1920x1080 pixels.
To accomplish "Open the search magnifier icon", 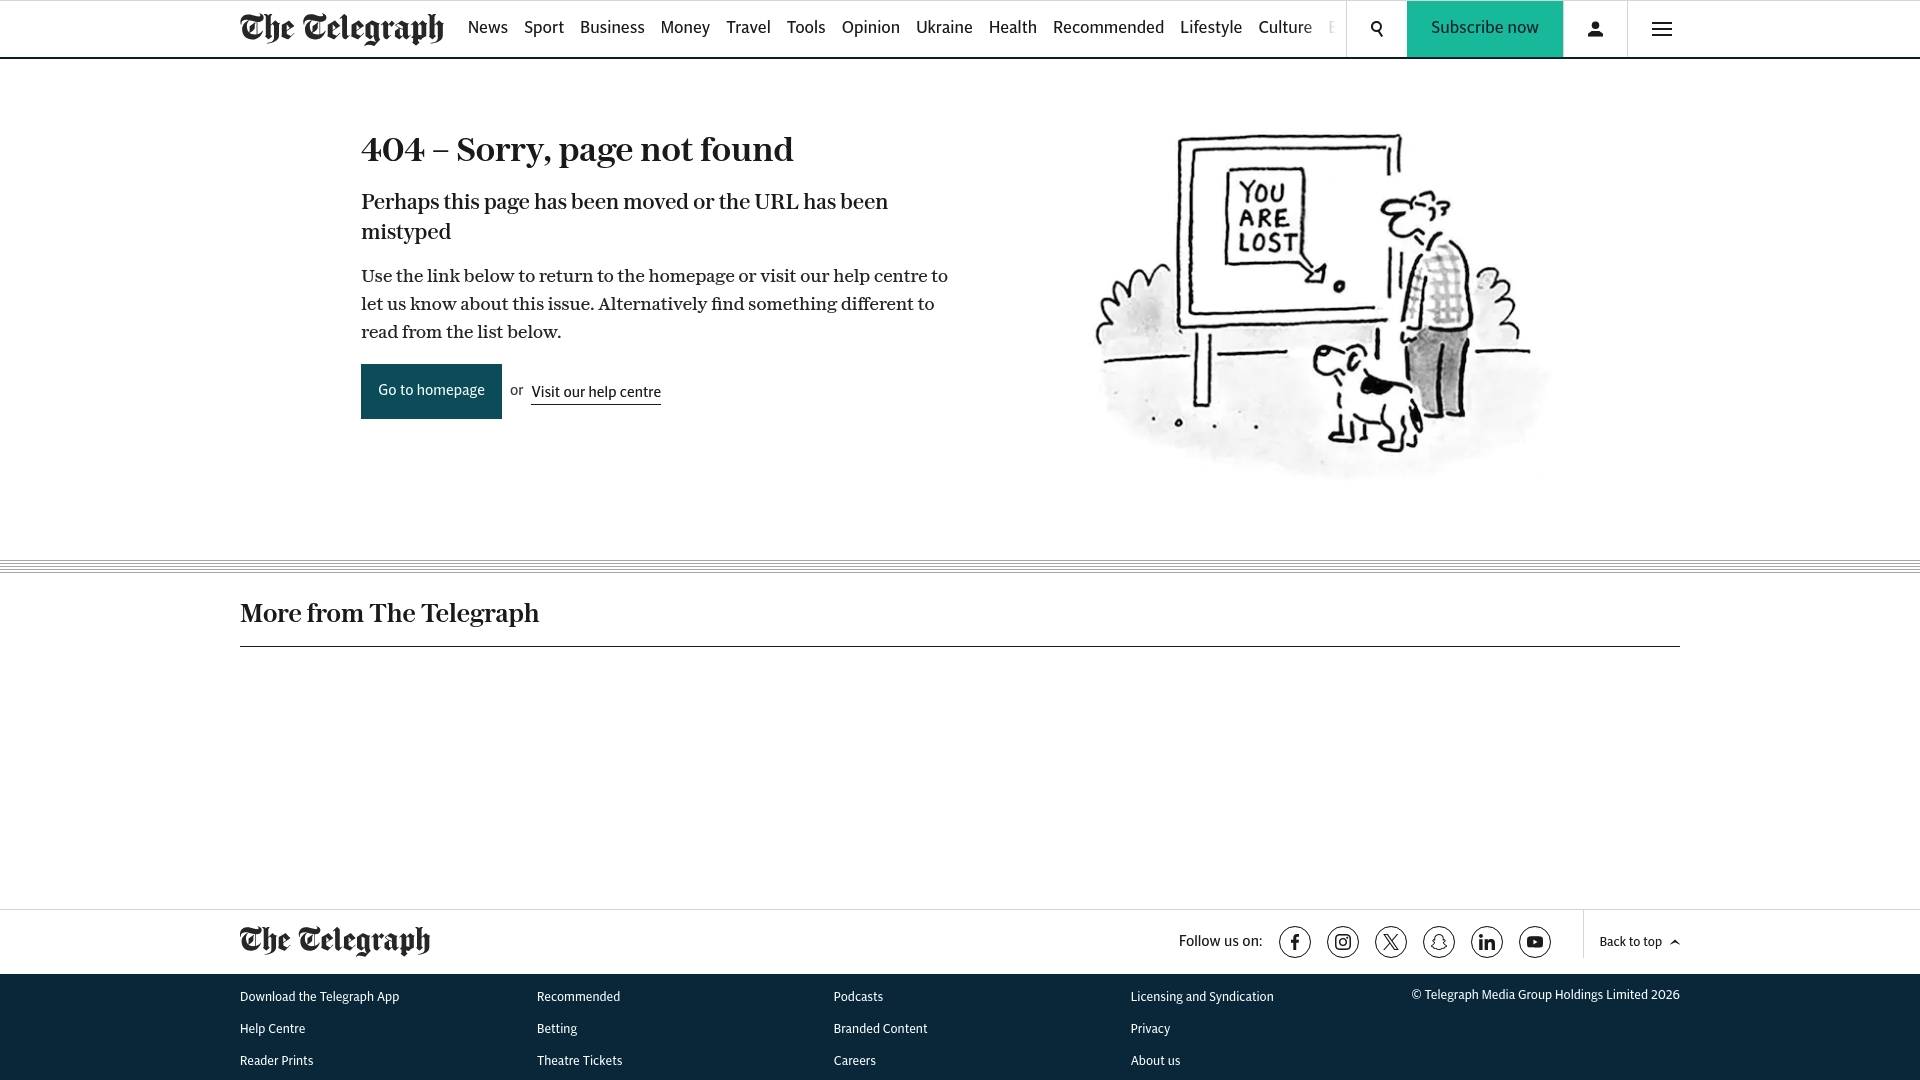I will coord(1377,29).
